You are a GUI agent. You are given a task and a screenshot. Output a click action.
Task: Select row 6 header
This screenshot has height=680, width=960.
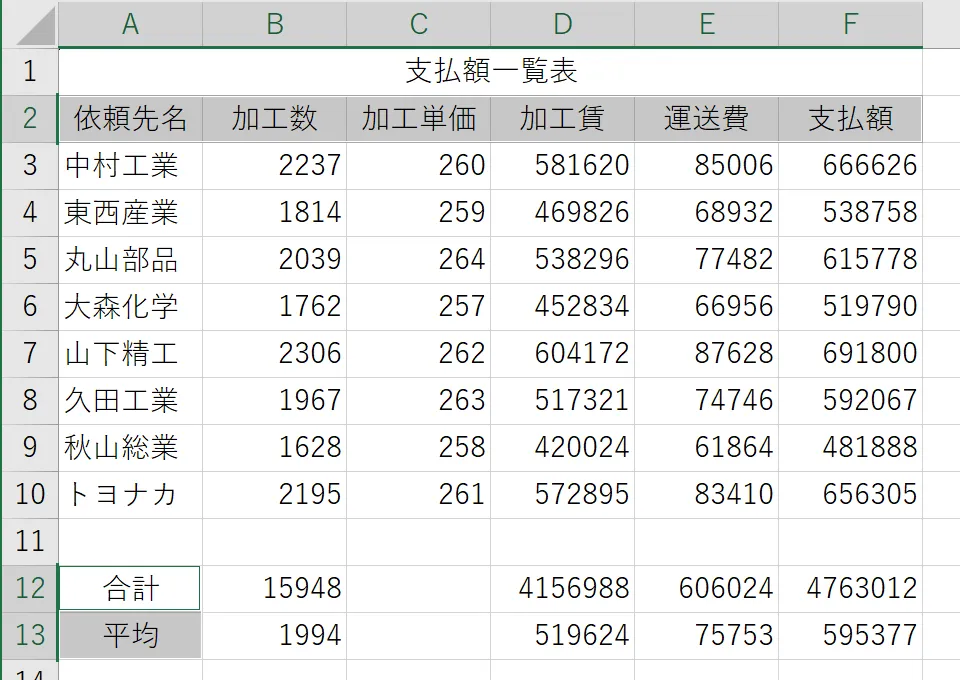[31, 307]
